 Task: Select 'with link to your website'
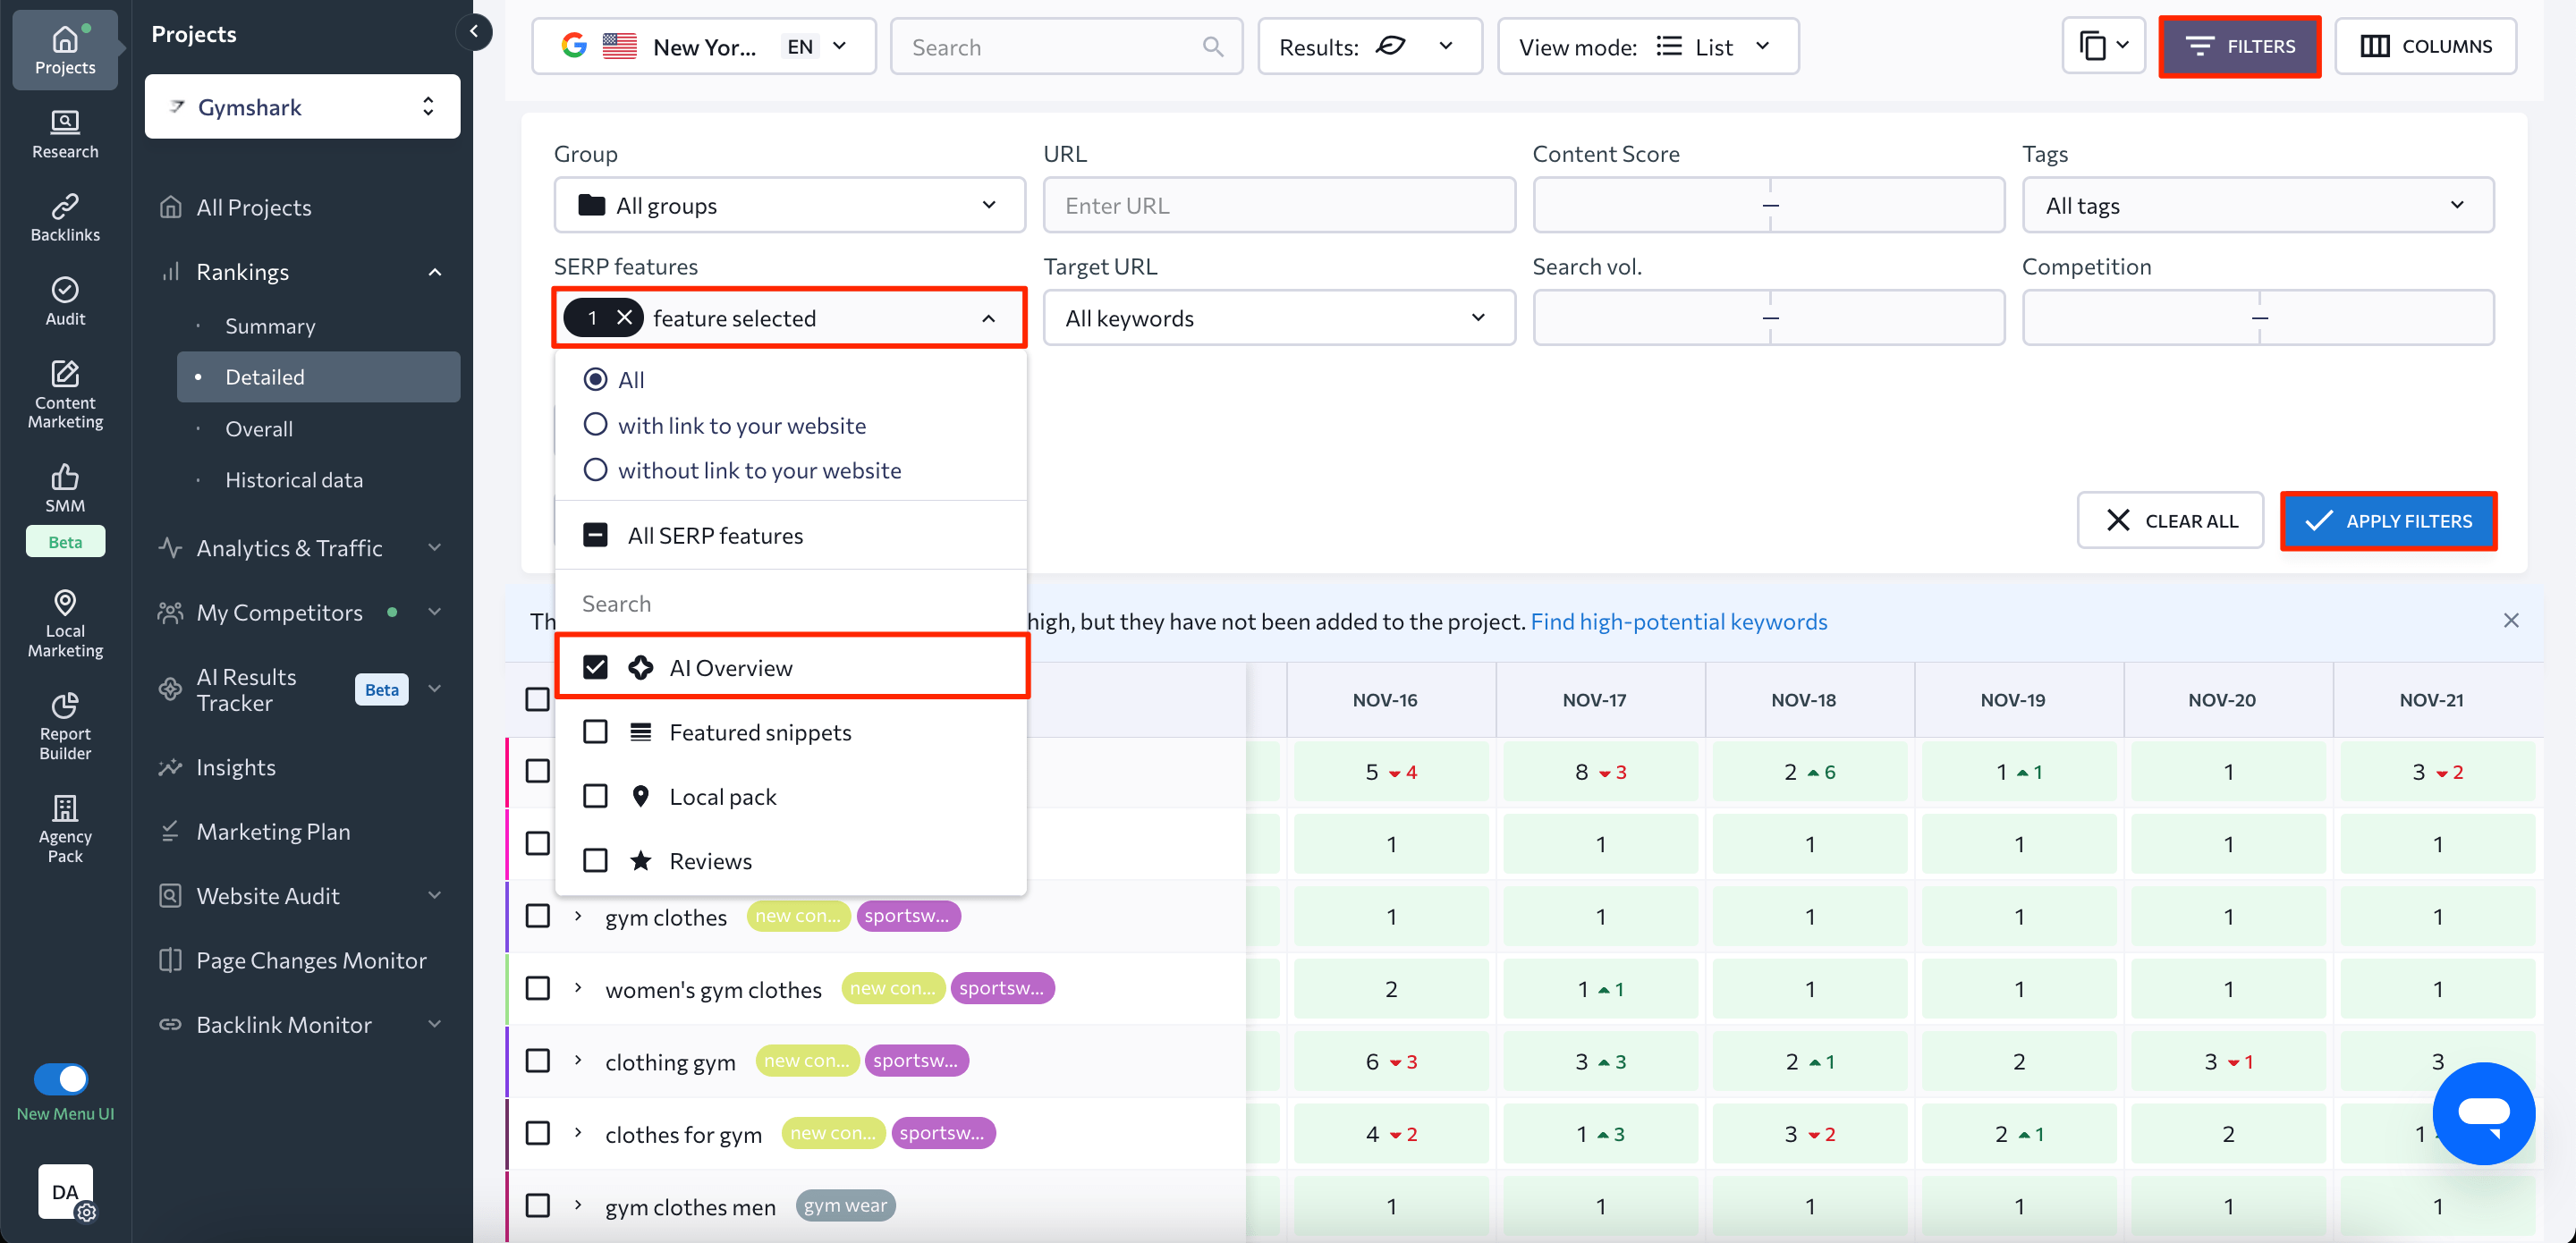(x=596, y=425)
